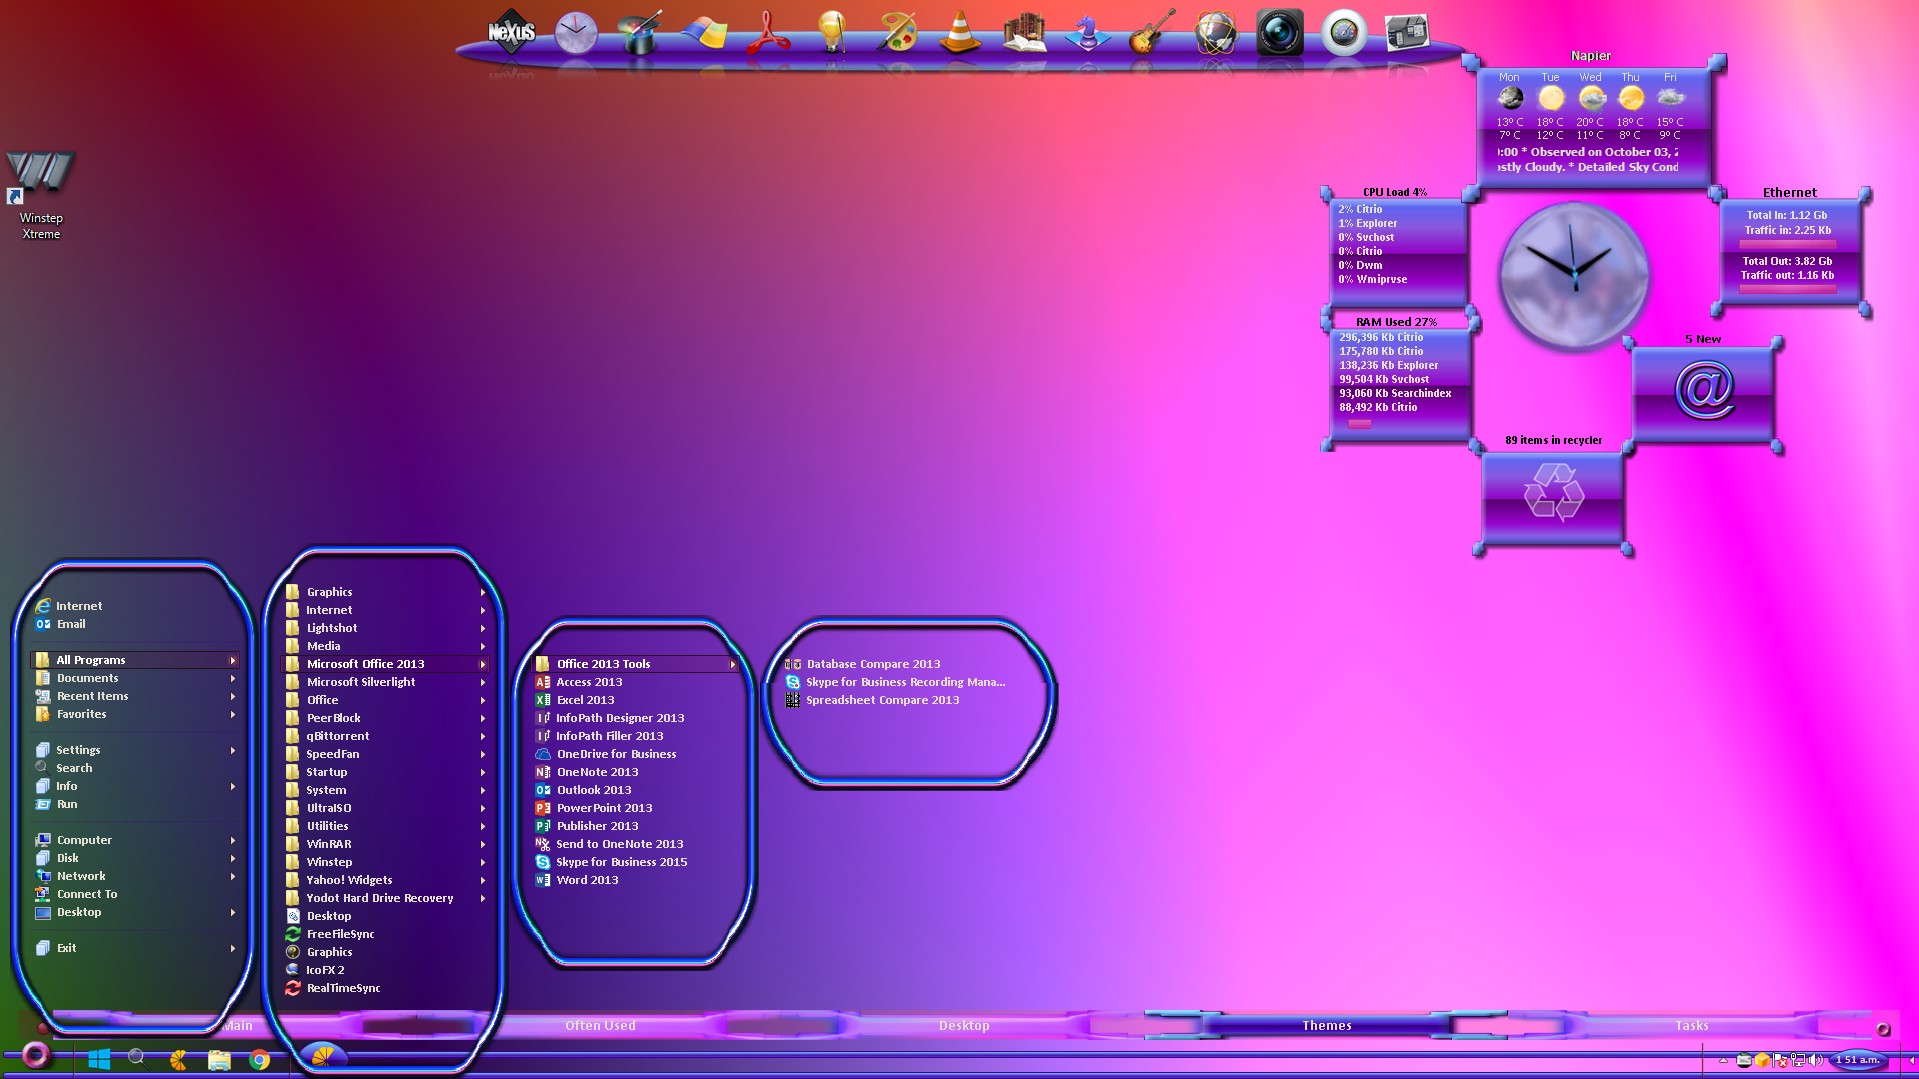
Task: Open the email @ widget
Action: 1703,391
